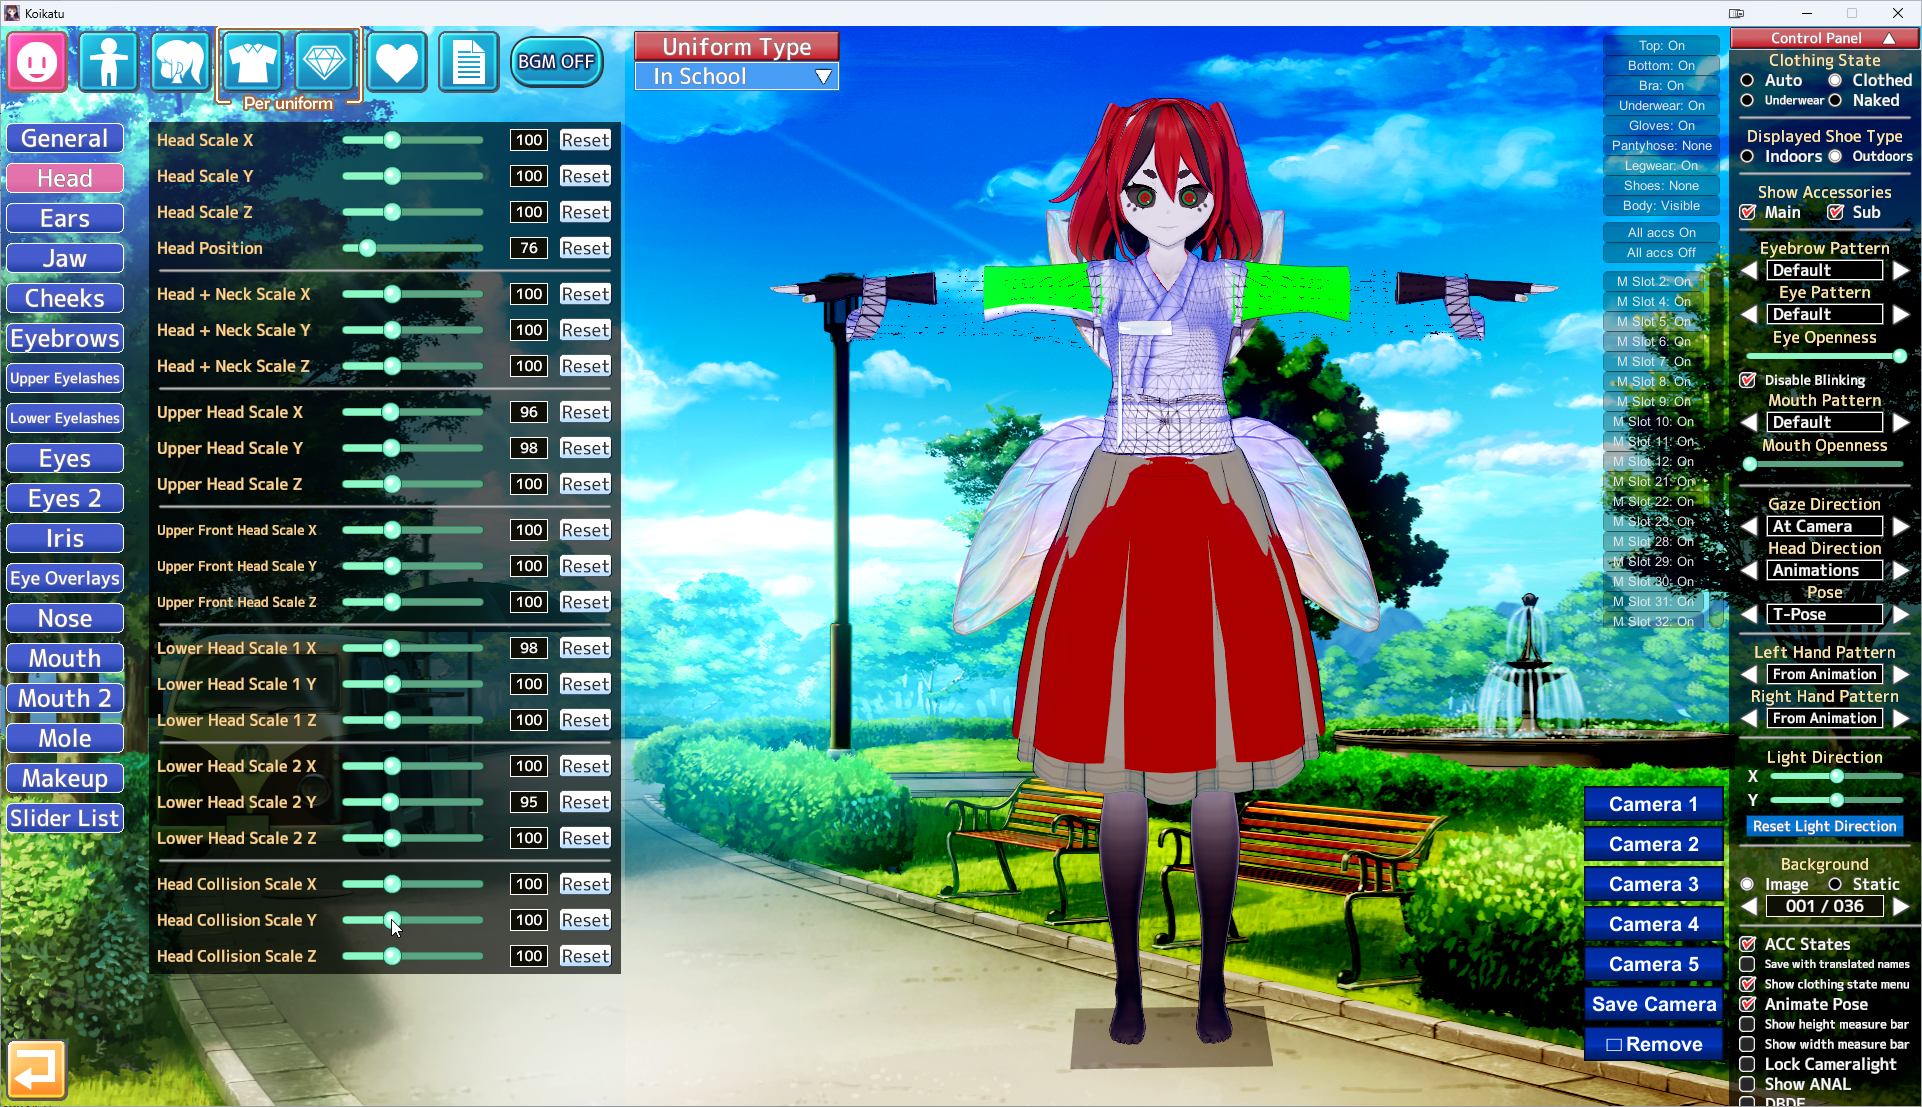The height and width of the screenshot is (1107, 1922).
Task: Enable Lock Cameralight checkbox
Action: coord(1747,1064)
